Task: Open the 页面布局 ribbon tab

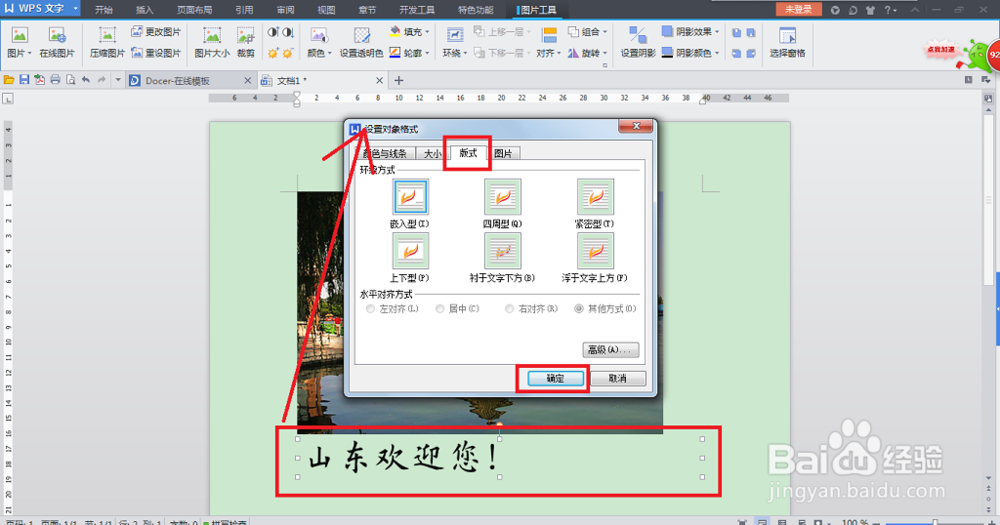Action: click(195, 10)
